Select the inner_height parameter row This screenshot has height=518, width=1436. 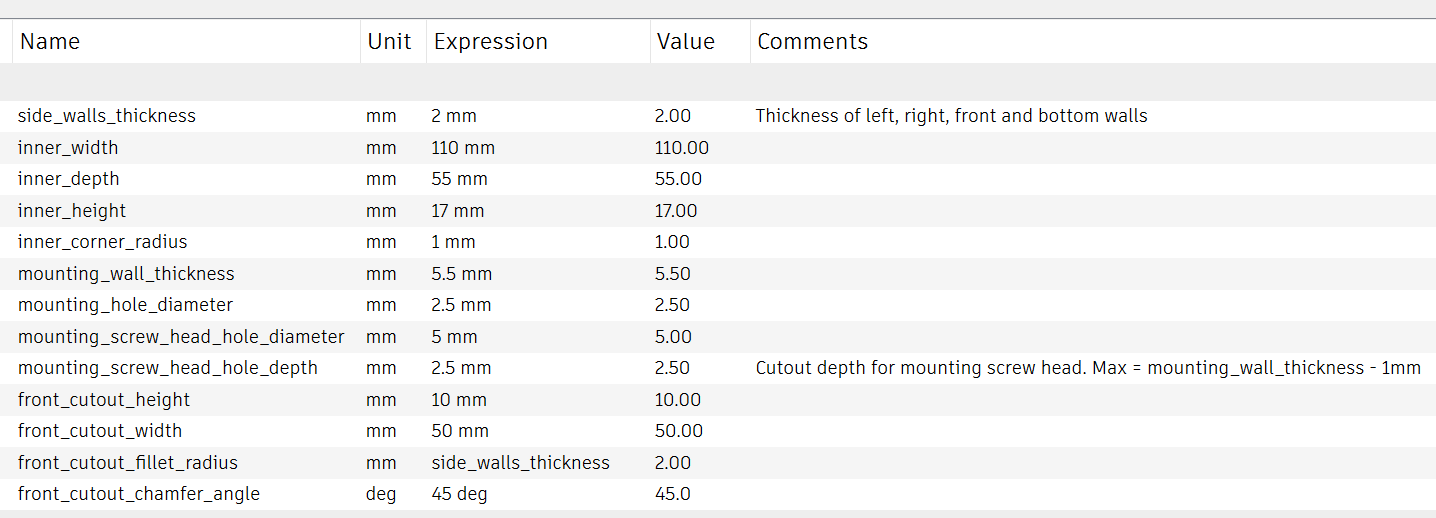point(72,211)
